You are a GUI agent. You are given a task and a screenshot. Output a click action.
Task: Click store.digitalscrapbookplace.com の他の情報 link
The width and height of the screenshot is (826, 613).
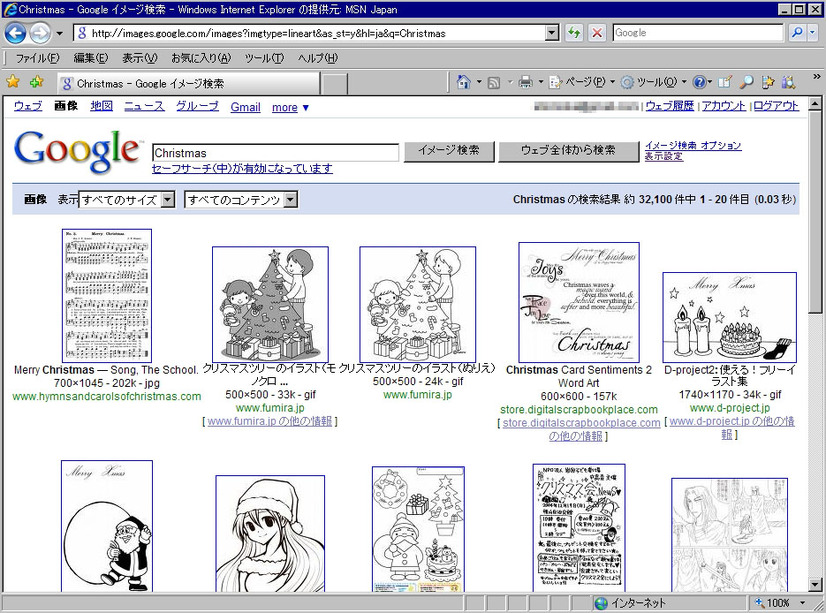579,429
